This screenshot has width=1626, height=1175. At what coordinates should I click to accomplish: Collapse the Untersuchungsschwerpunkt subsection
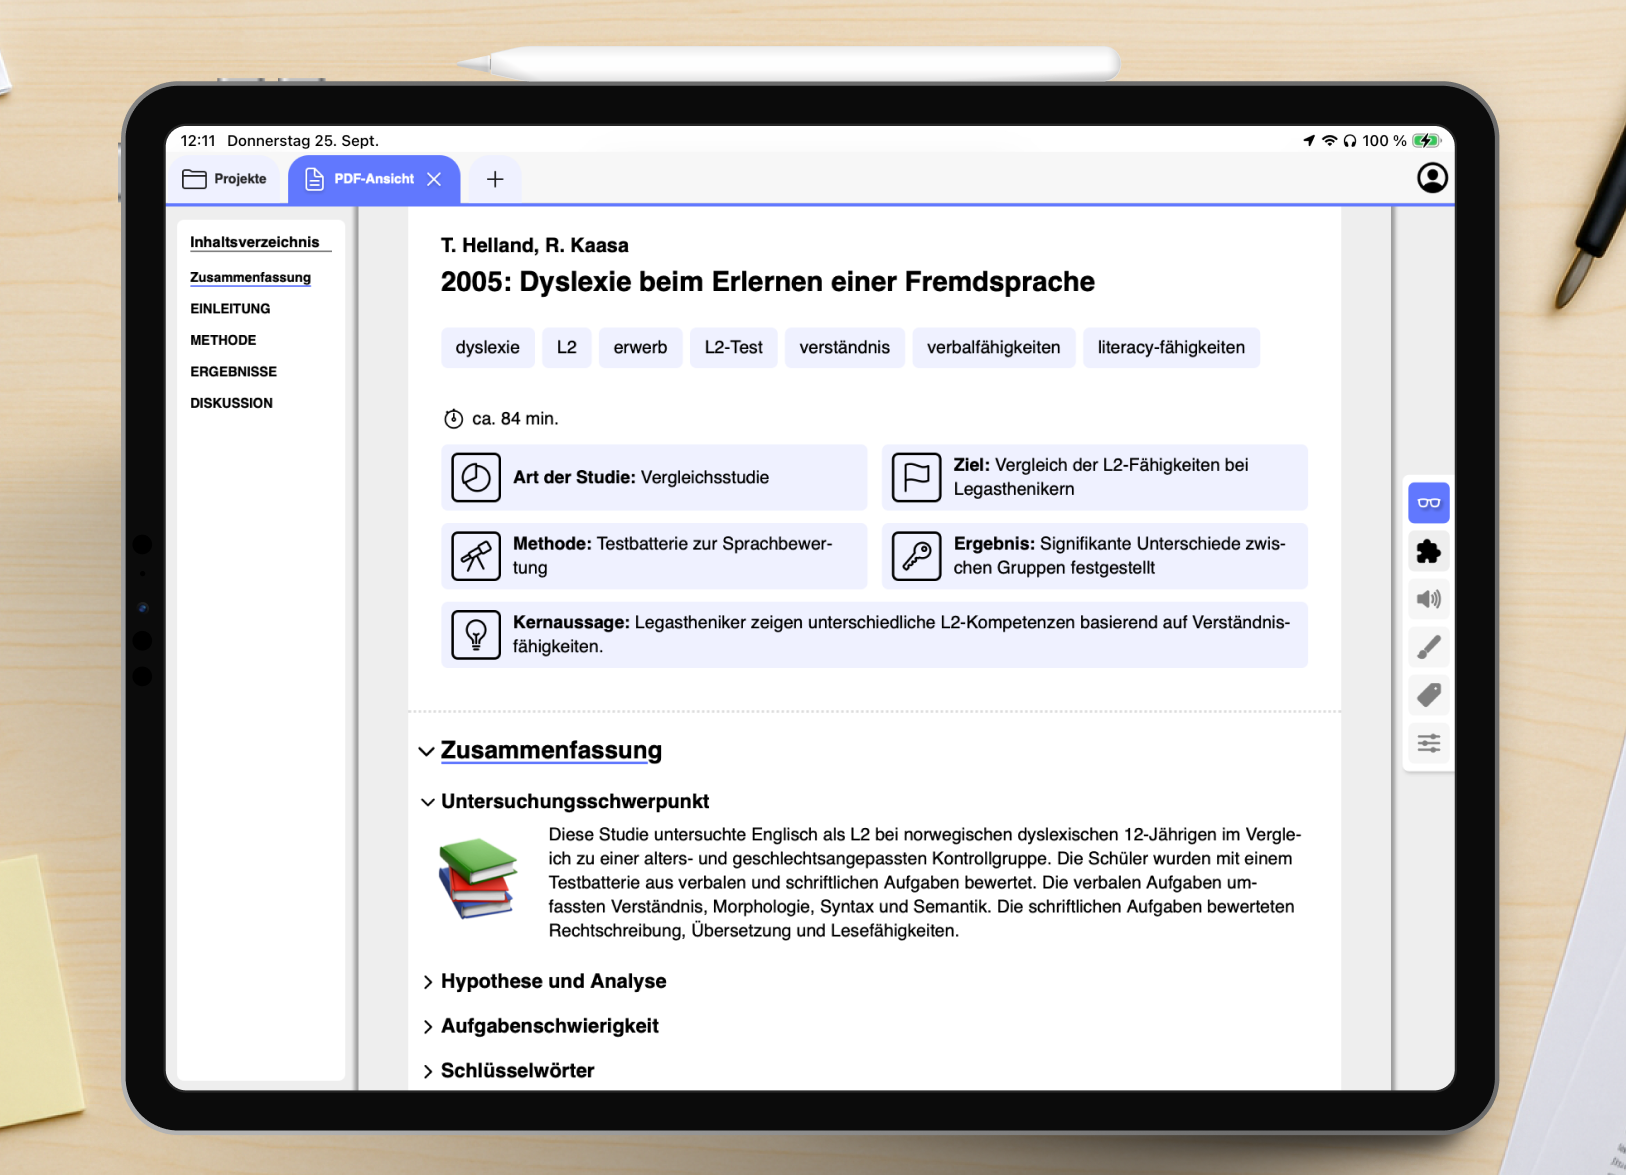coord(428,802)
